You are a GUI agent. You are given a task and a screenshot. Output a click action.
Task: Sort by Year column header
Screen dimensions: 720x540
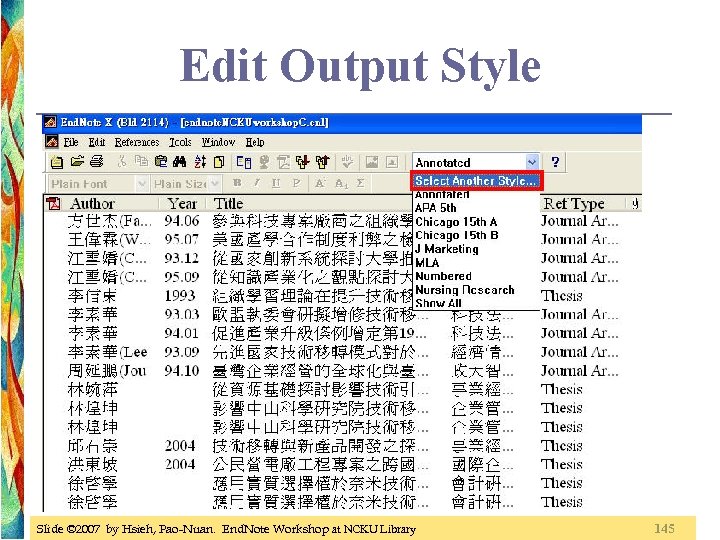pyautogui.click(x=182, y=203)
